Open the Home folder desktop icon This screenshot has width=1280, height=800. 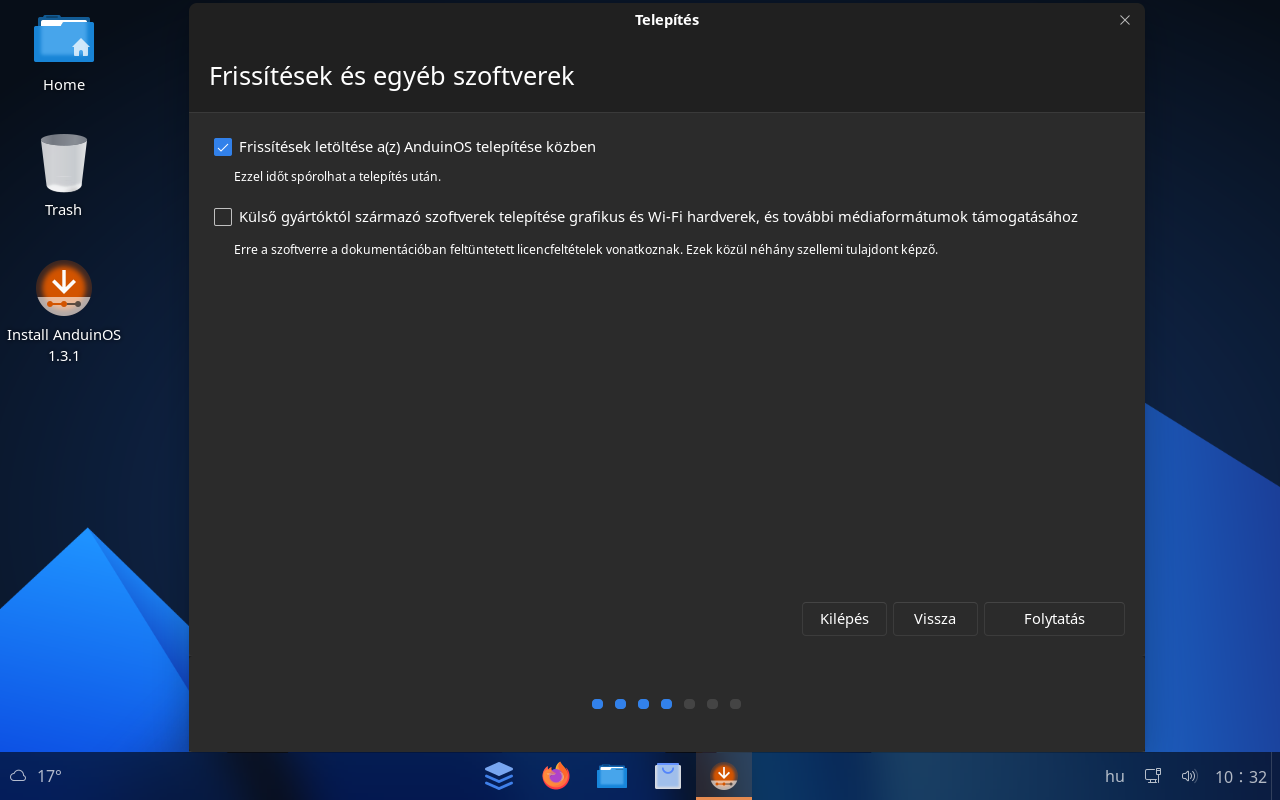click(x=64, y=52)
